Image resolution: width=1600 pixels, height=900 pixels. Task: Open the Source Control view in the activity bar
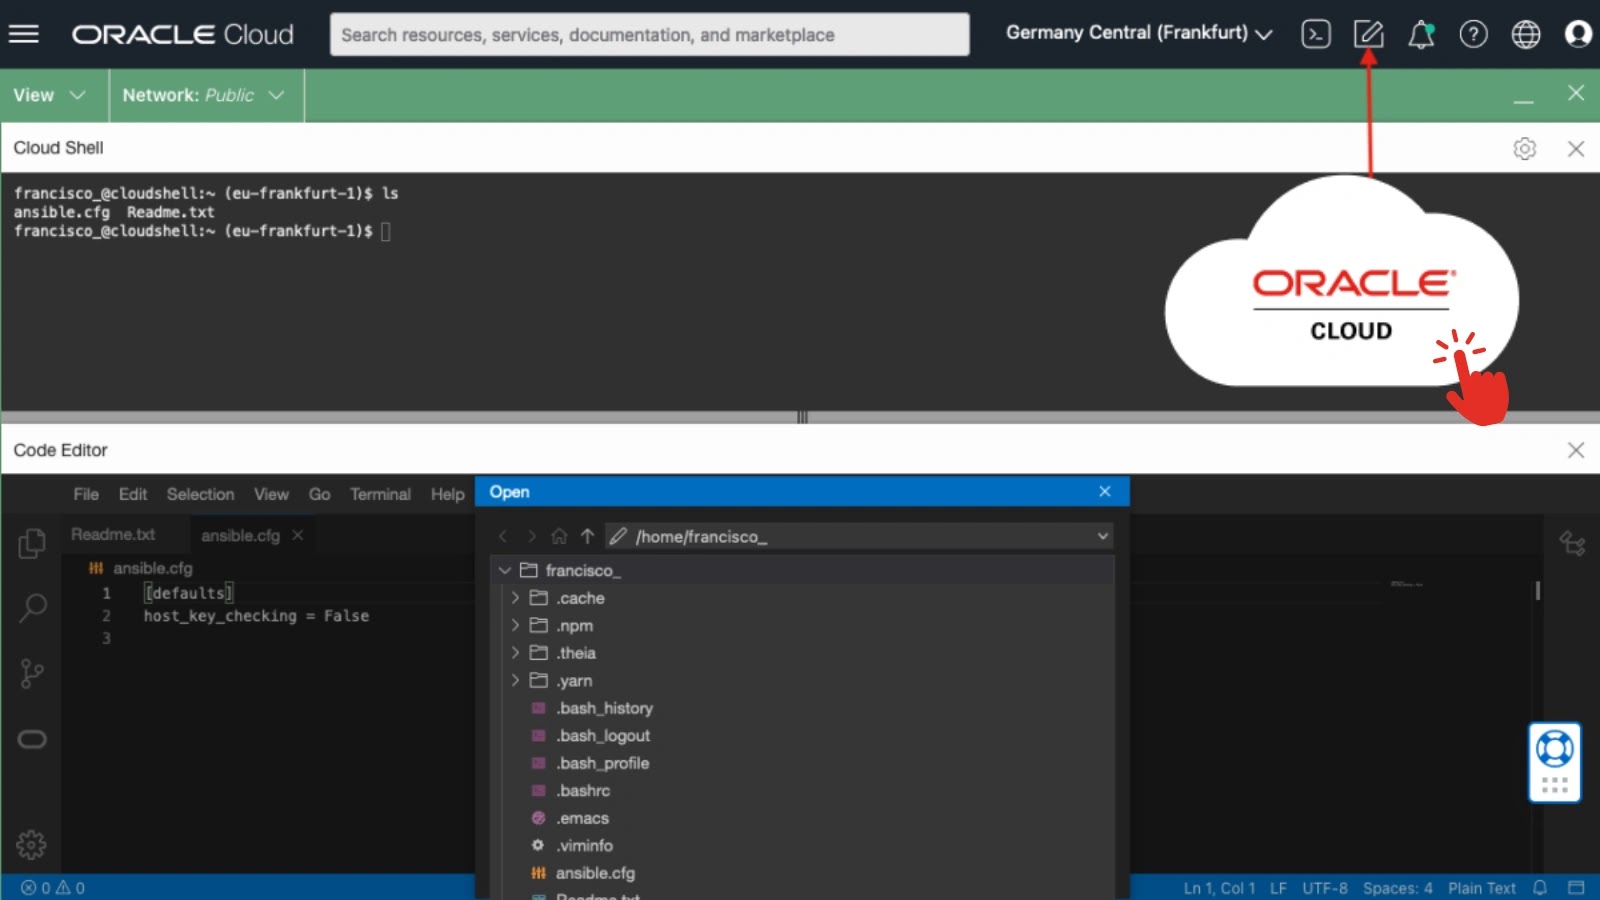(x=32, y=673)
